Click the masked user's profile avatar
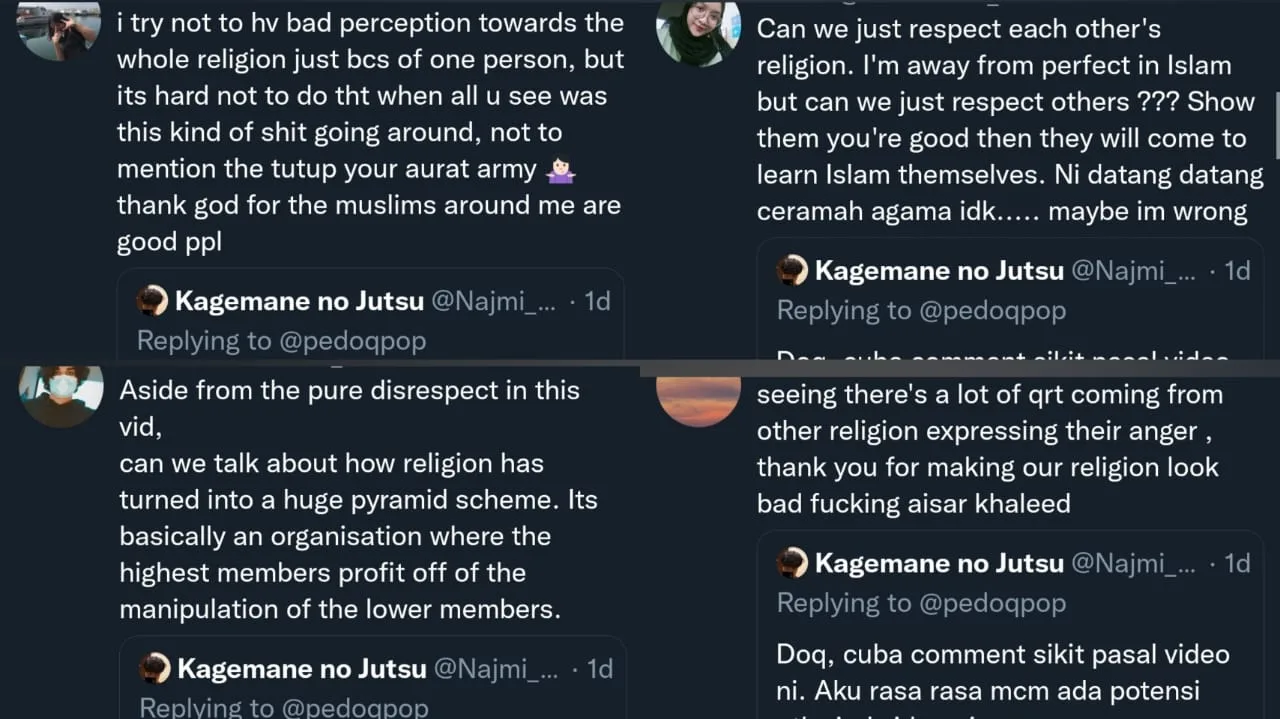Image resolution: width=1280 pixels, height=719 pixels. (x=61, y=395)
